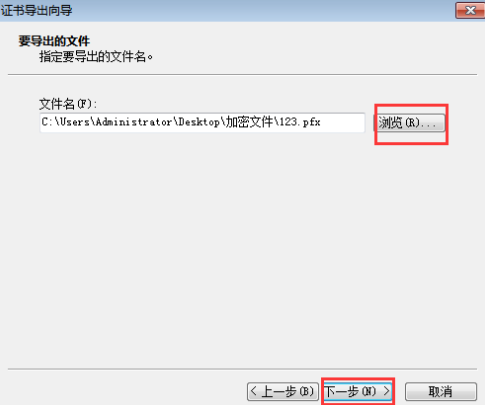Click the word Desktop in file path
Viewport: 485px width, 405px height.
pos(199,122)
